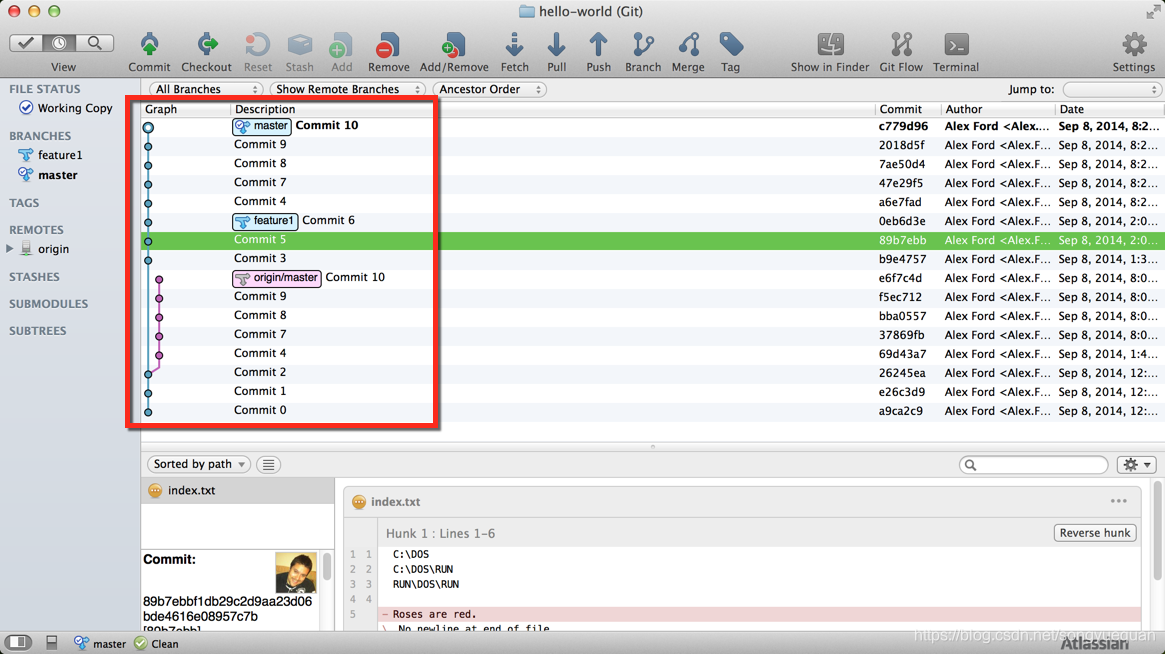Select the Commit 3 row b9e4757
Viewport: 1165px width, 654px height.
pyautogui.click(x=652, y=259)
